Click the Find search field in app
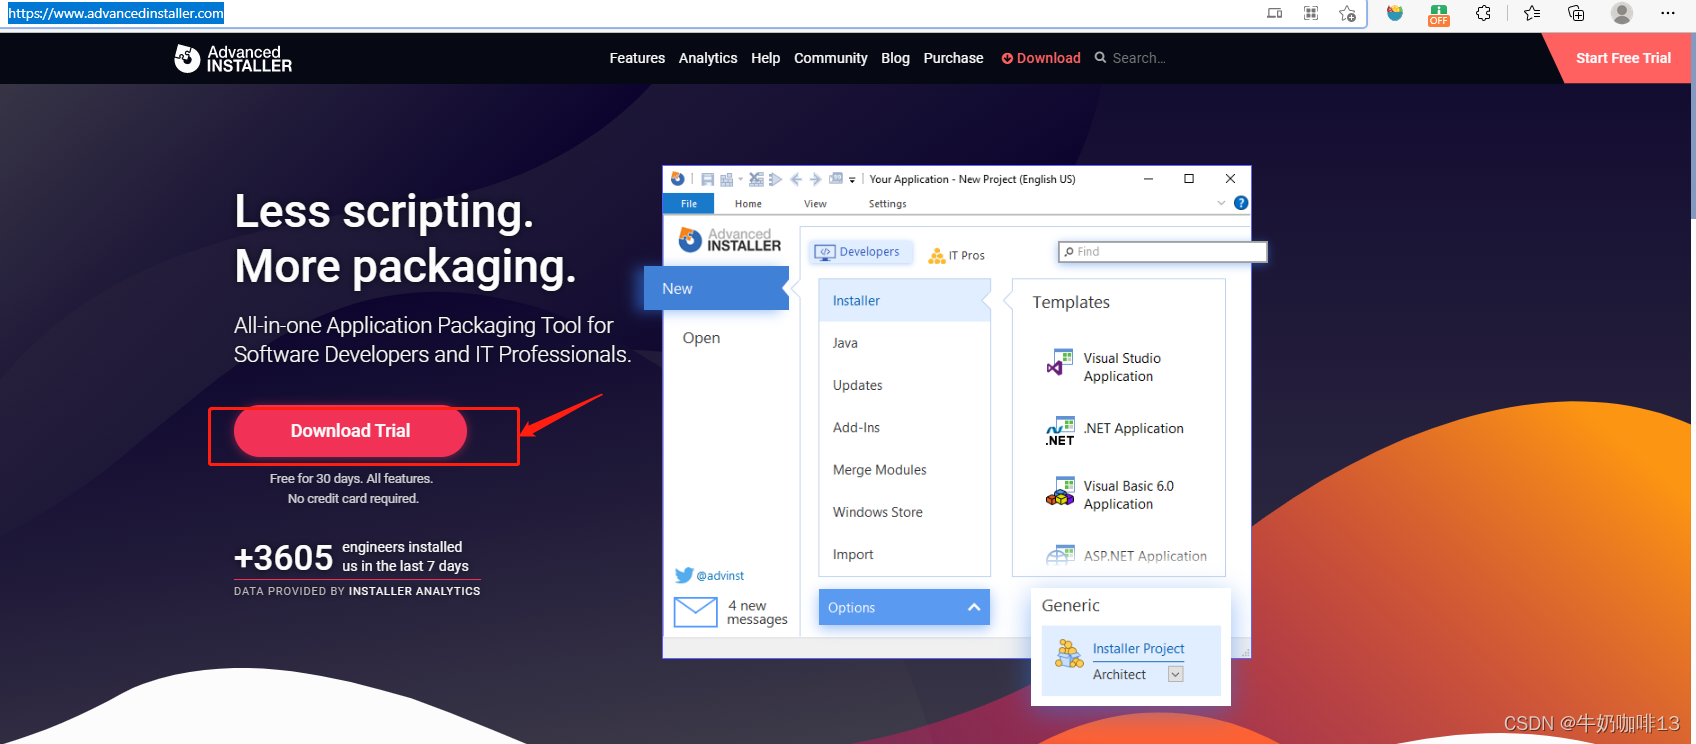The width and height of the screenshot is (1696, 744). pyautogui.click(x=1162, y=252)
